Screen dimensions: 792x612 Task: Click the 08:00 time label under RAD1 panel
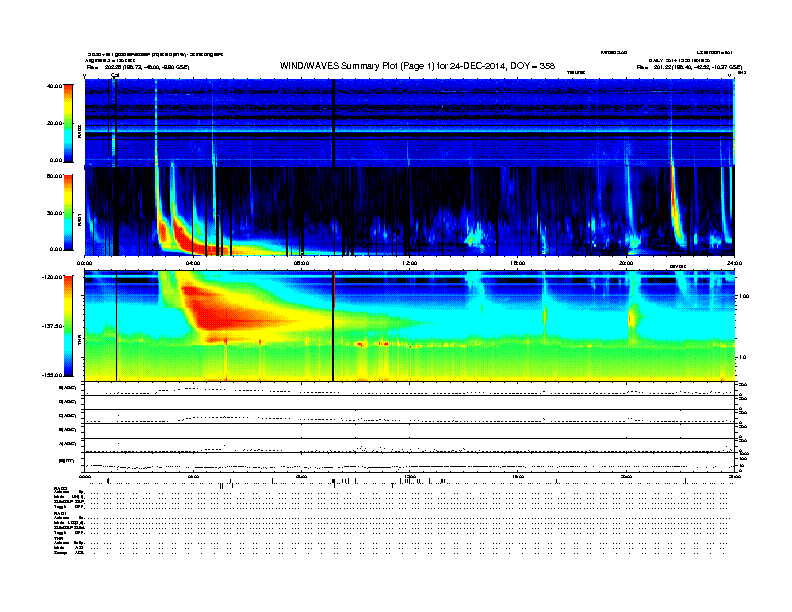[301, 263]
